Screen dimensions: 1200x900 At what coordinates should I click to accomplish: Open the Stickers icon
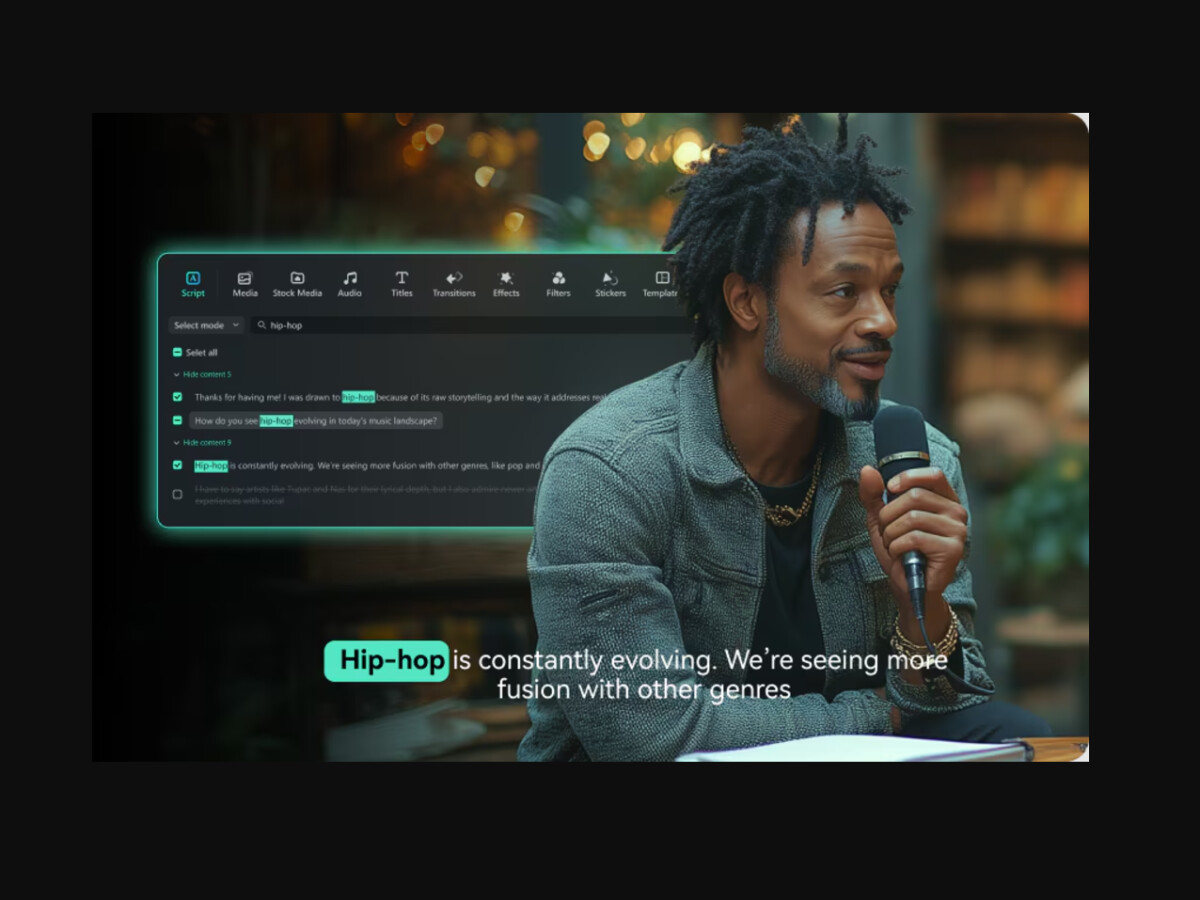tap(610, 278)
